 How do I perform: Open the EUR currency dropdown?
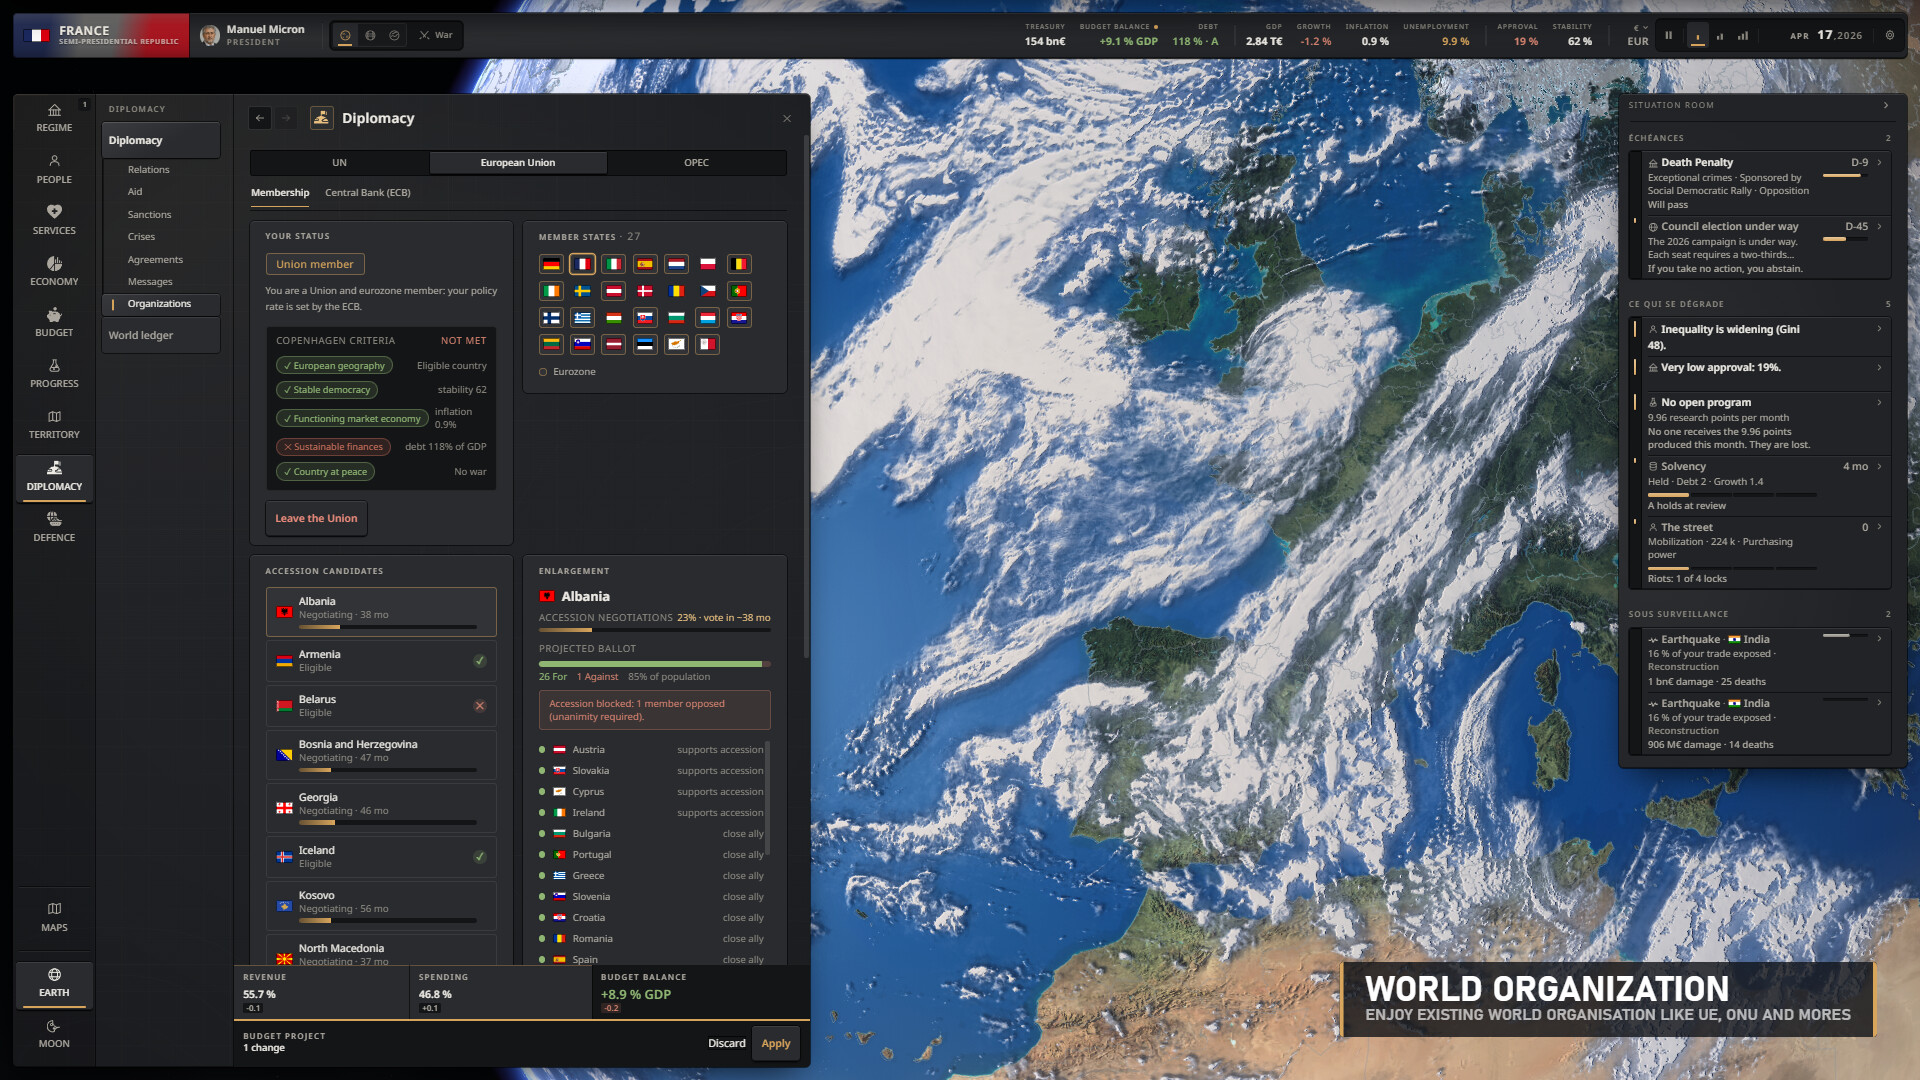pos(1638,35)
